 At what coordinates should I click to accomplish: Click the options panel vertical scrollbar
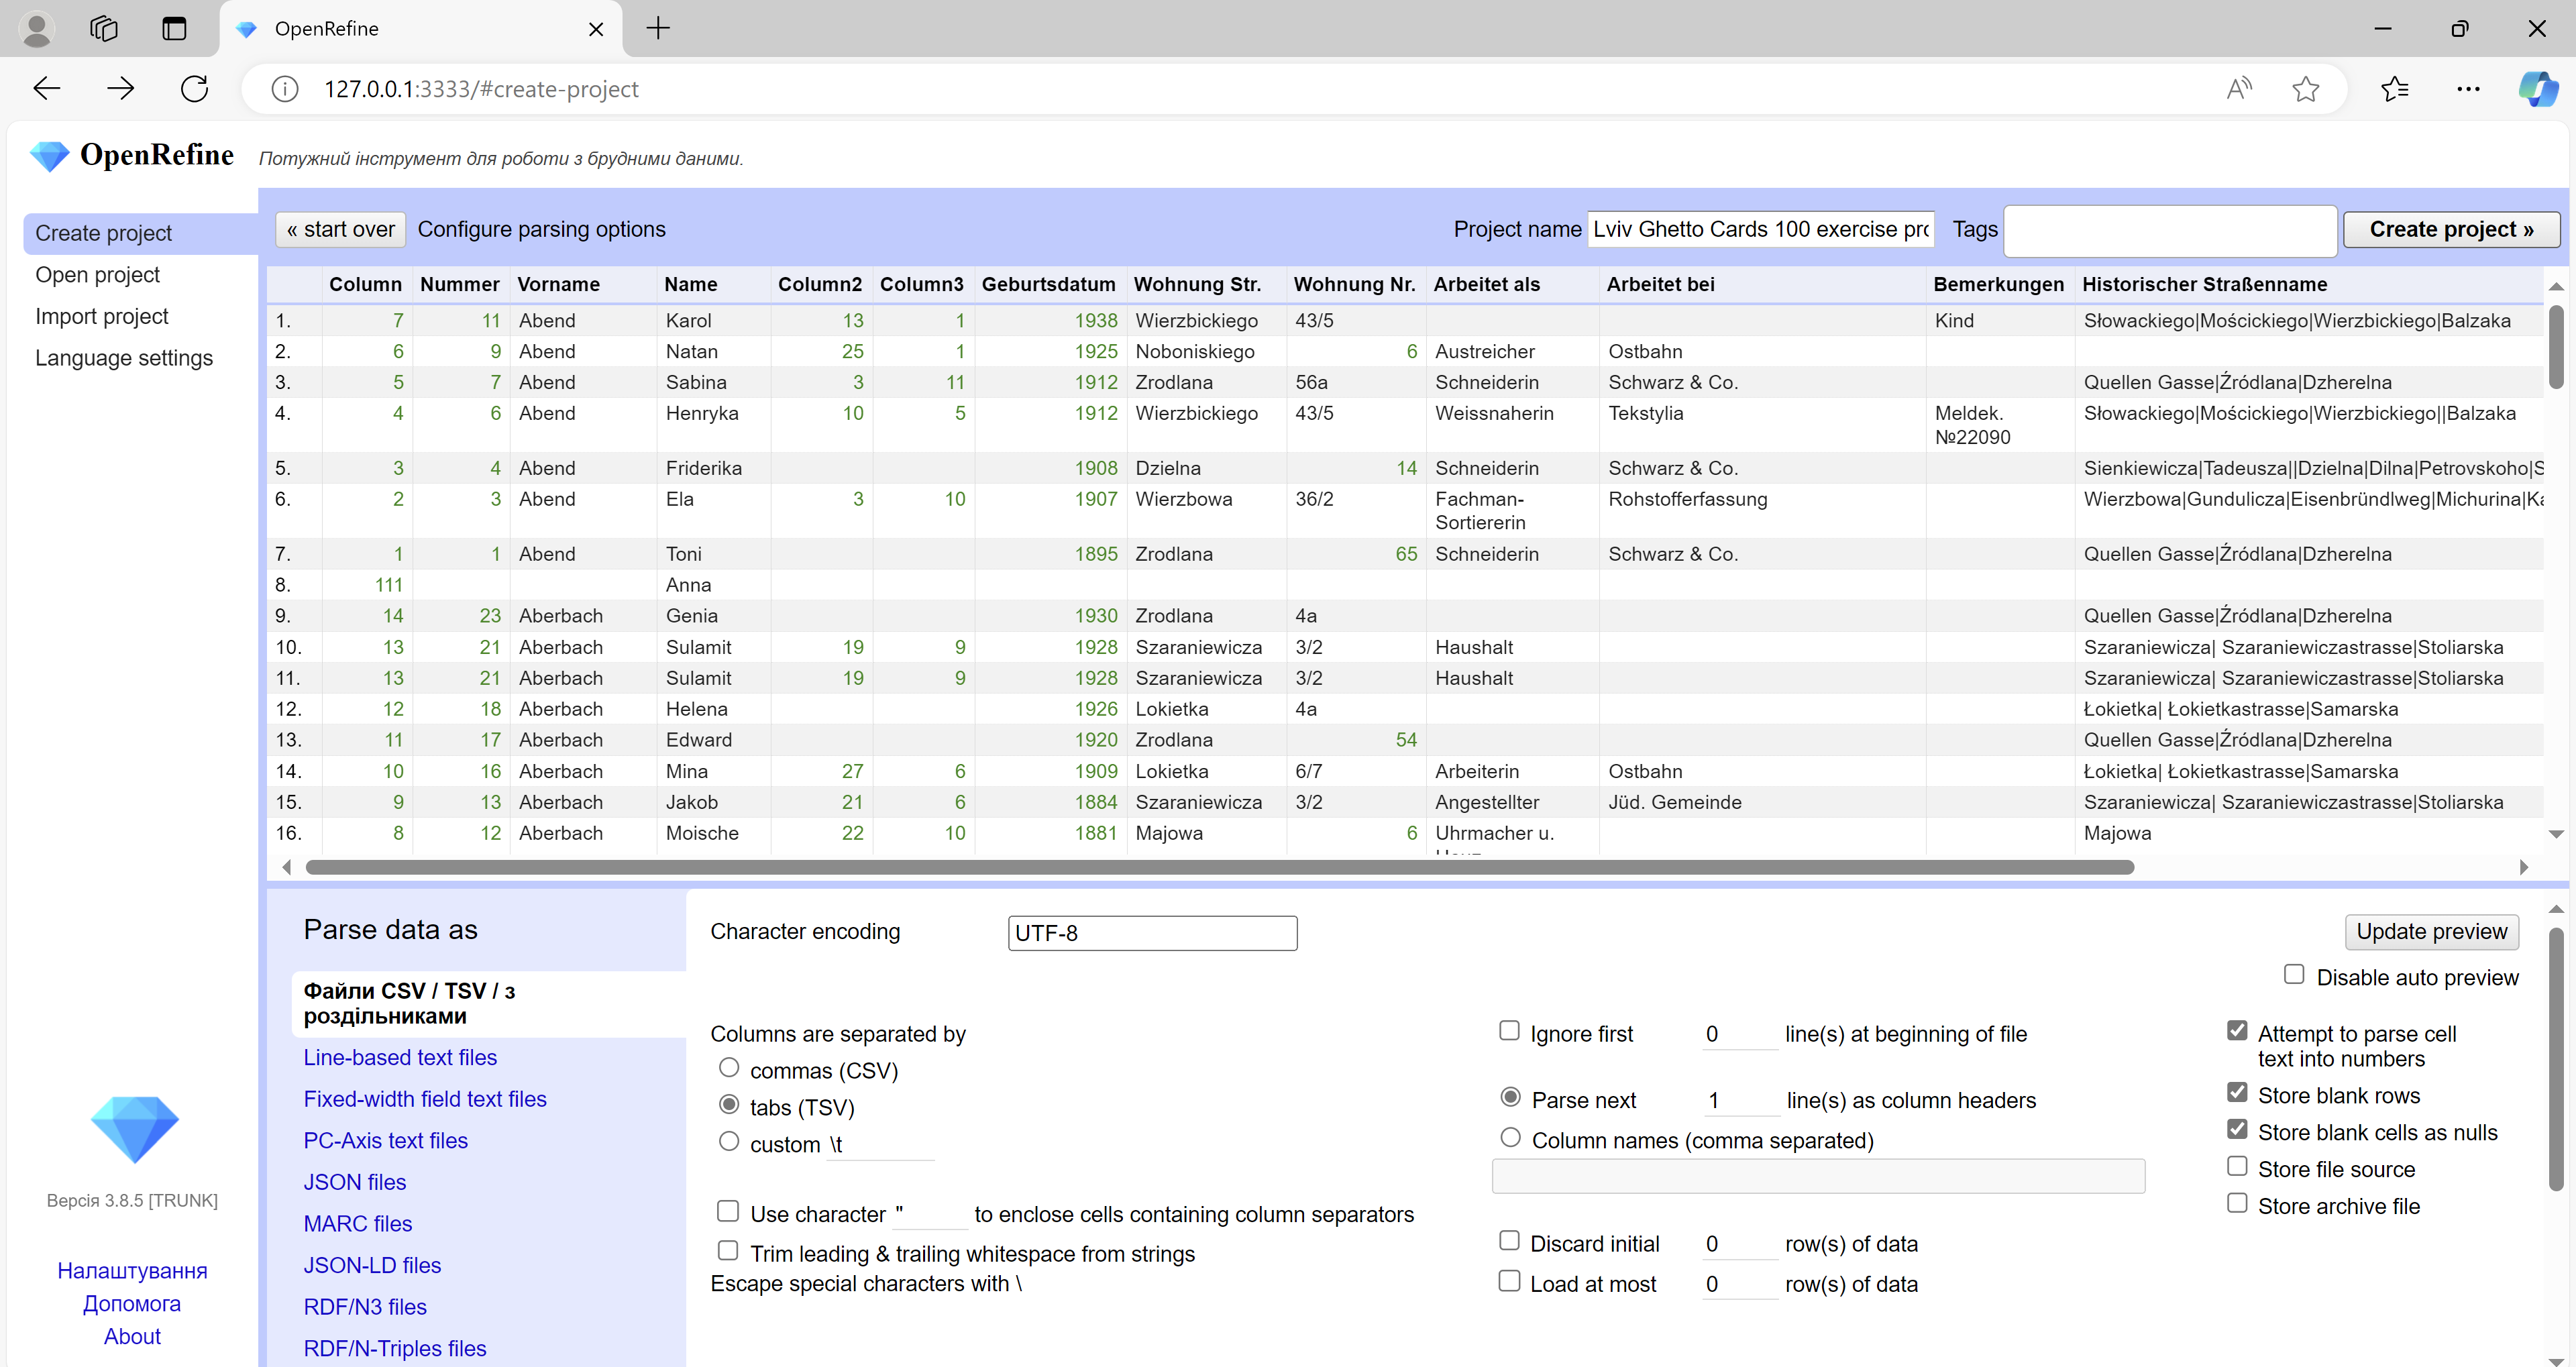tap(2556, 1060)
